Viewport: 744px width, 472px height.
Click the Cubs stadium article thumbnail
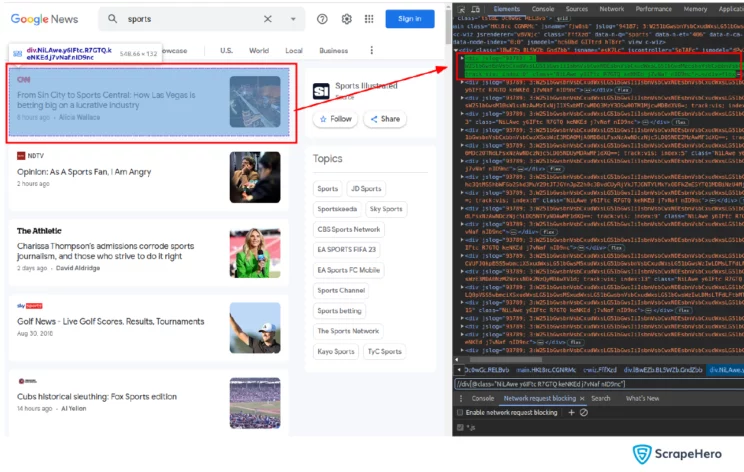(x=255, y=403)
